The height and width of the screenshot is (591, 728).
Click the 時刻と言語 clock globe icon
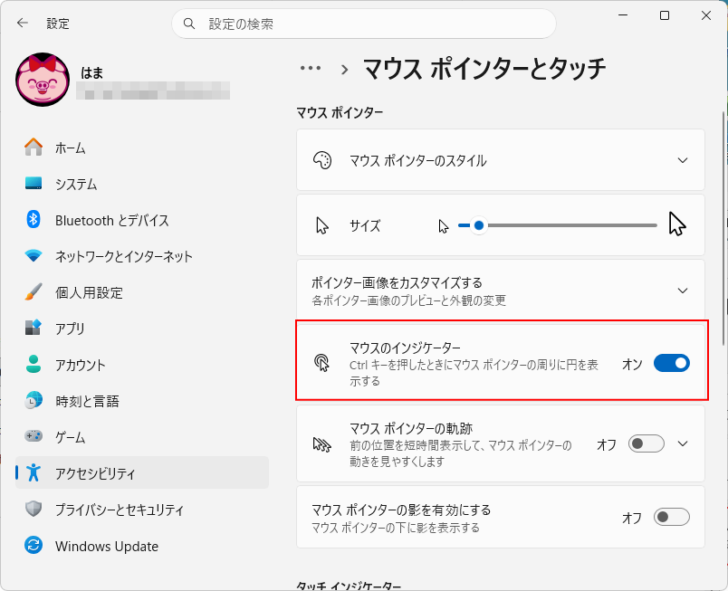33,400
